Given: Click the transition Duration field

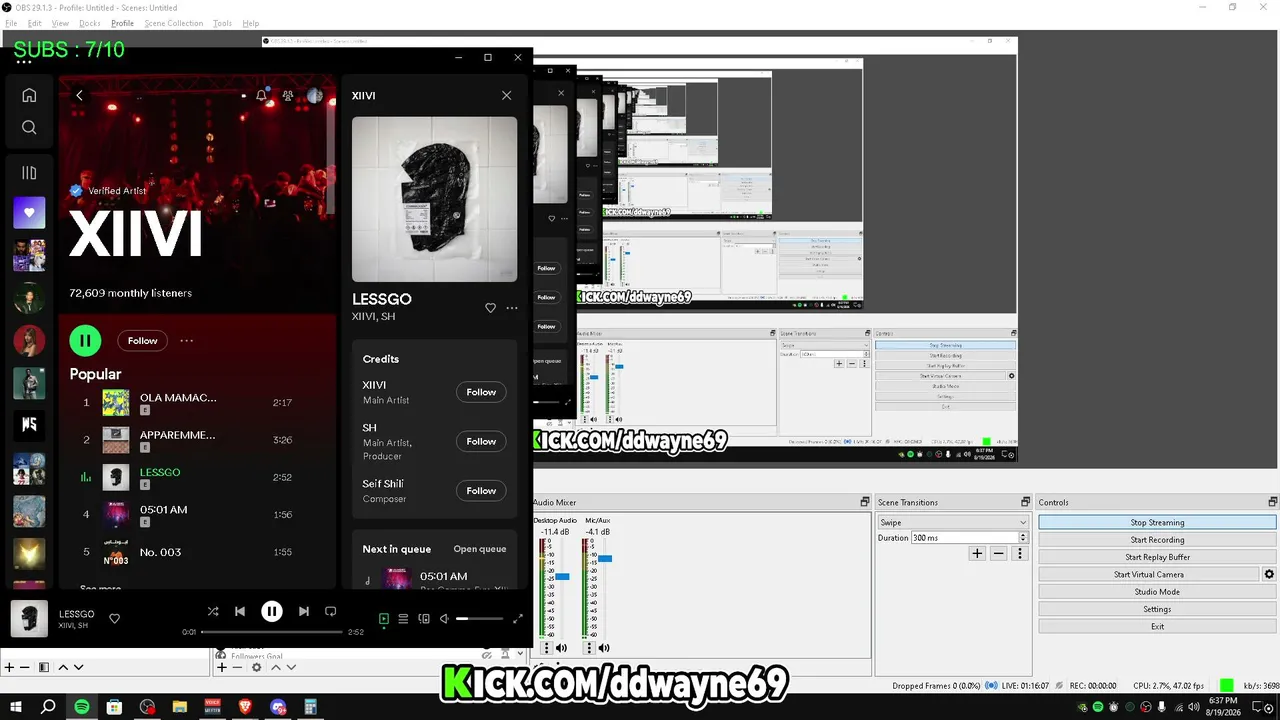Looking at the screenshot, I should click(x=969, y=538).
